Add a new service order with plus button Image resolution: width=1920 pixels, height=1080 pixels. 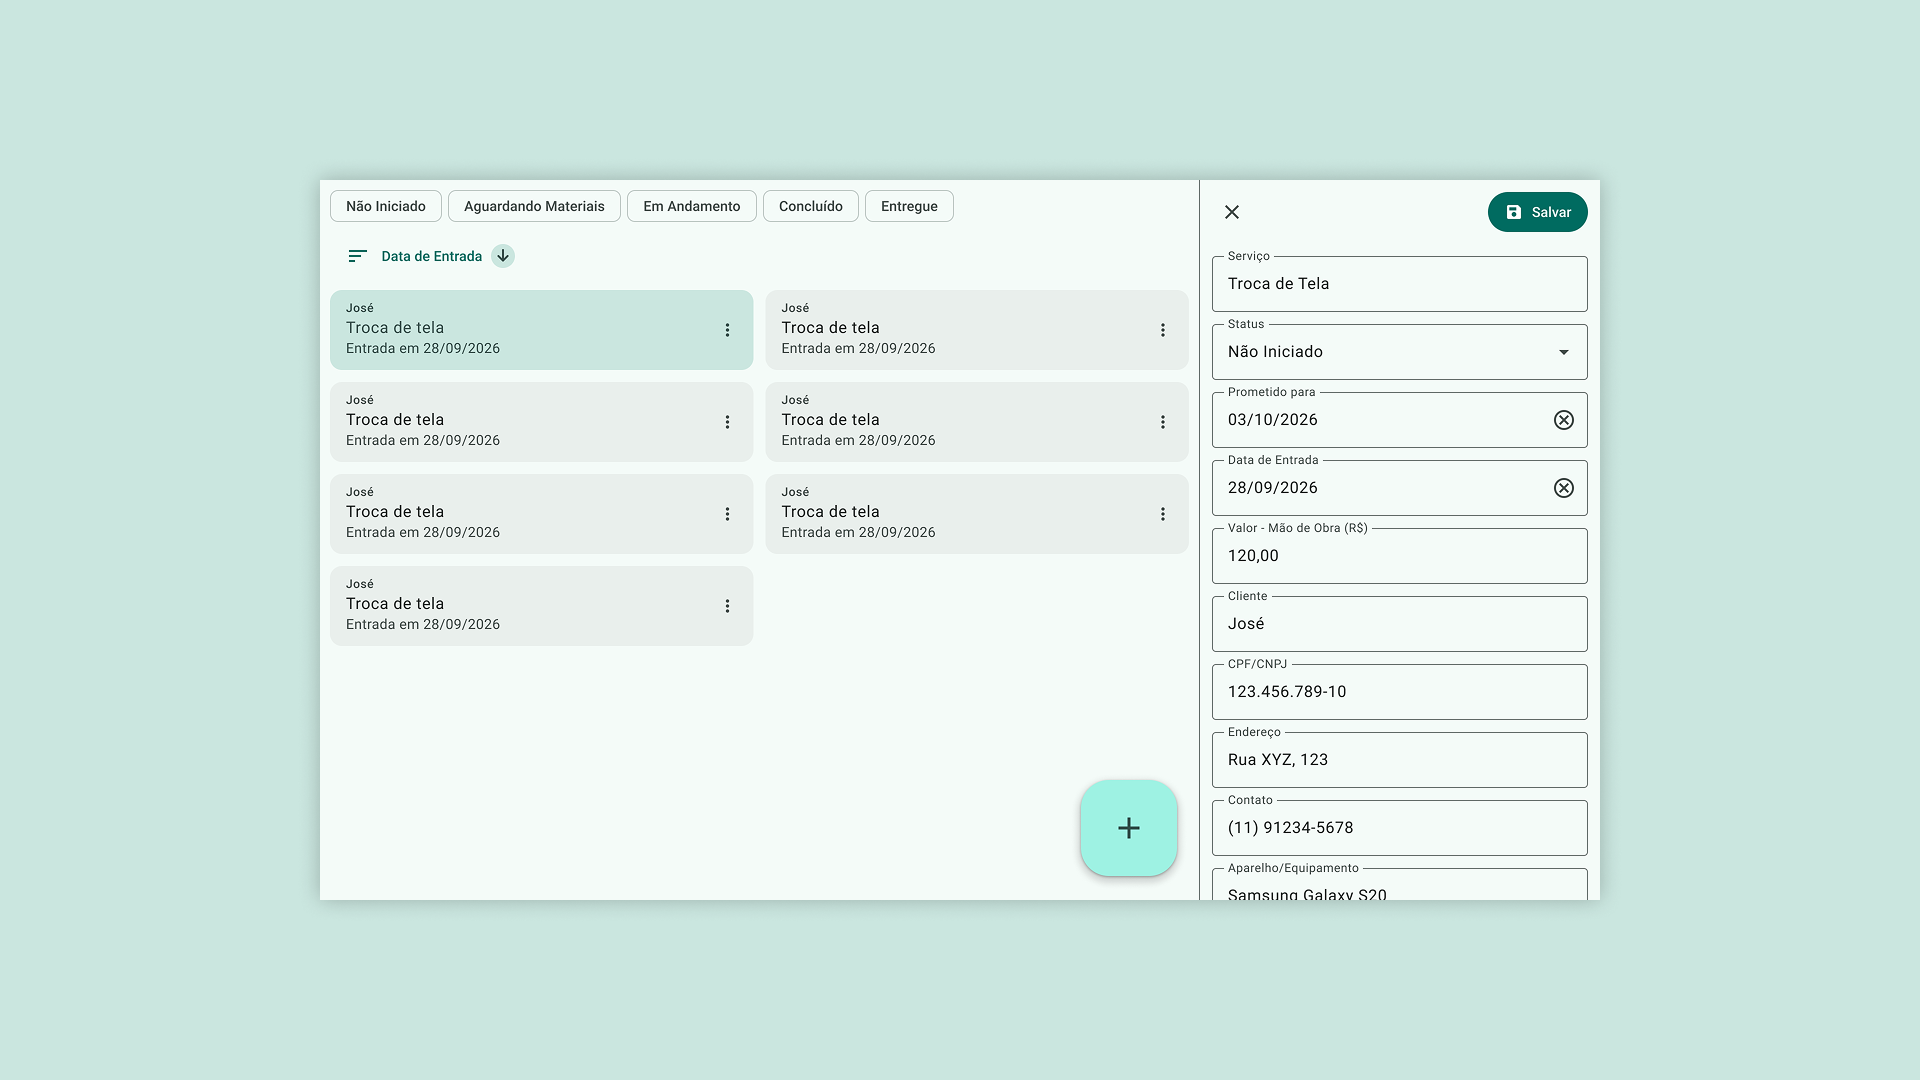[1129, 828]
